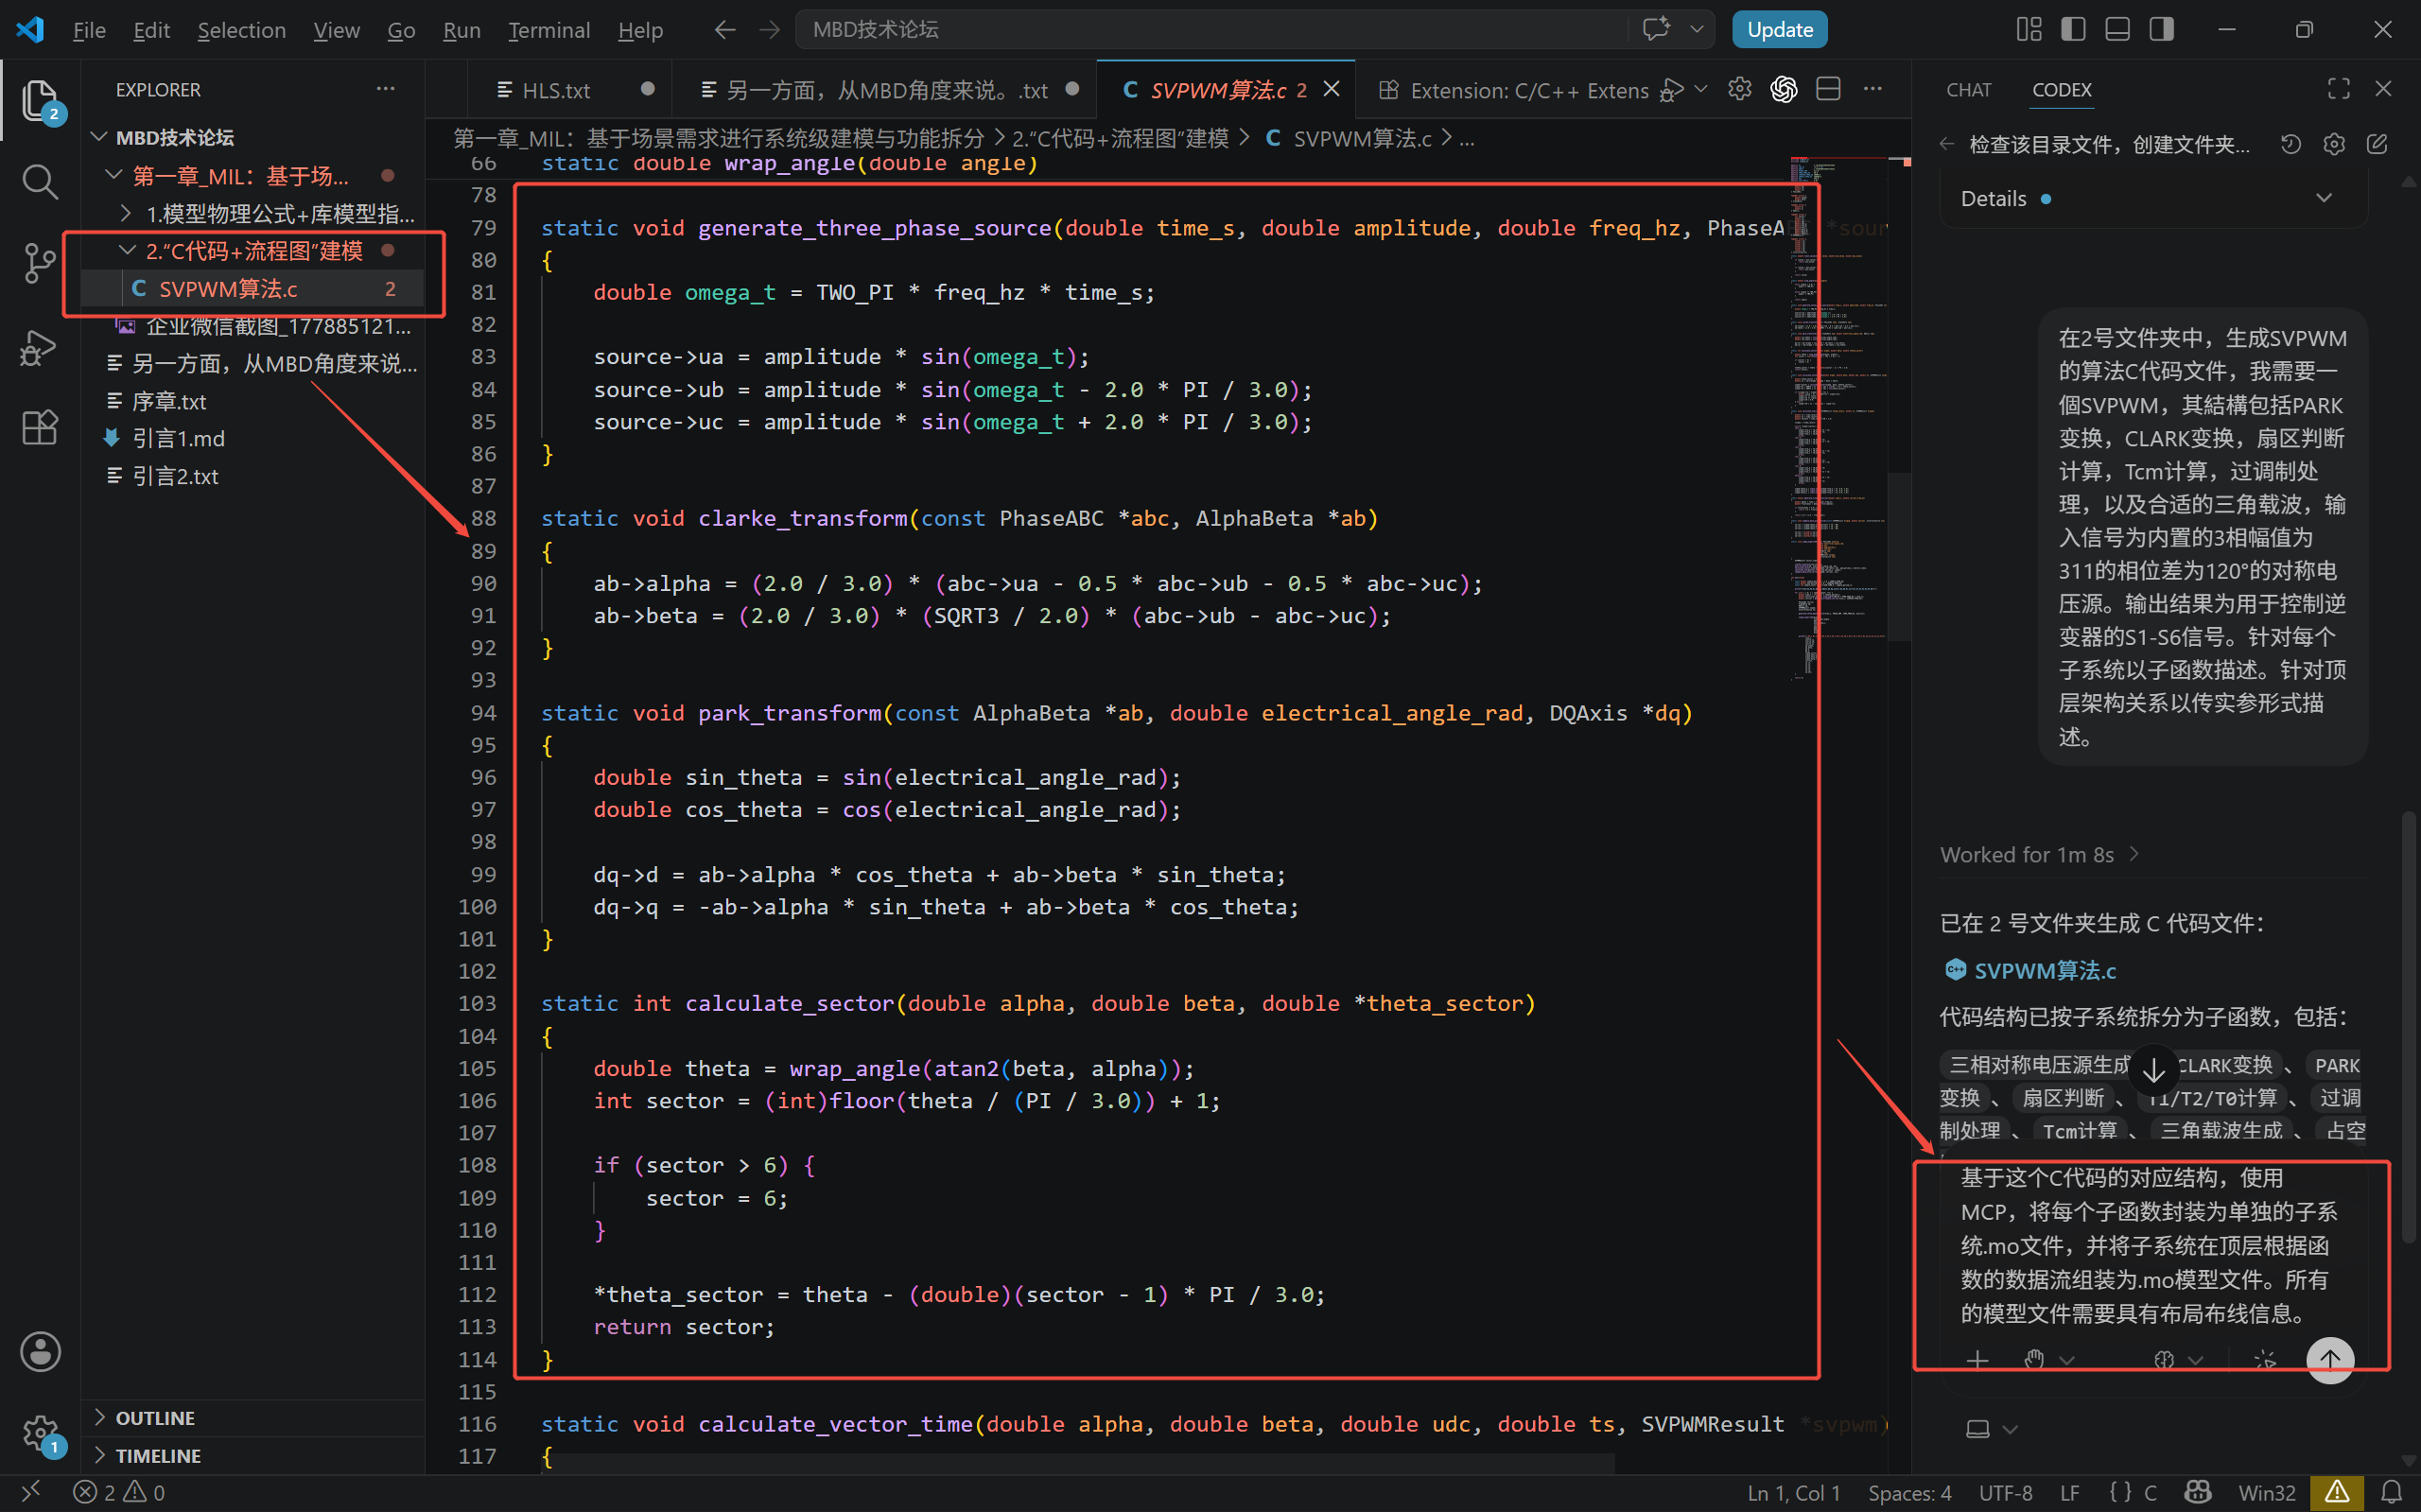Viewport: 2421px width, 1512px height.
Task: Start a new Codex chat with edit icon
Action: click(x=2377, y=145)
